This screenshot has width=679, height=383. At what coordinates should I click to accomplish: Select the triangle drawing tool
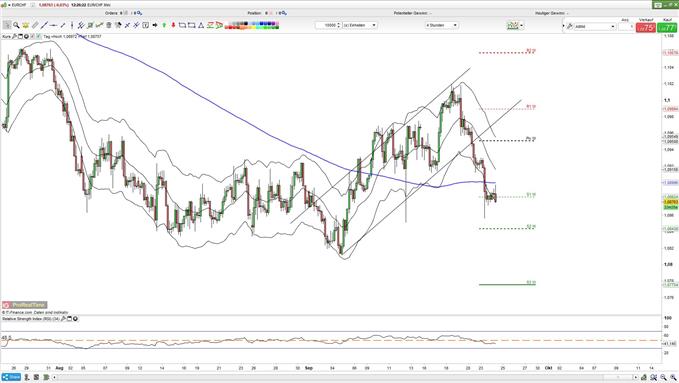(201, 25)
